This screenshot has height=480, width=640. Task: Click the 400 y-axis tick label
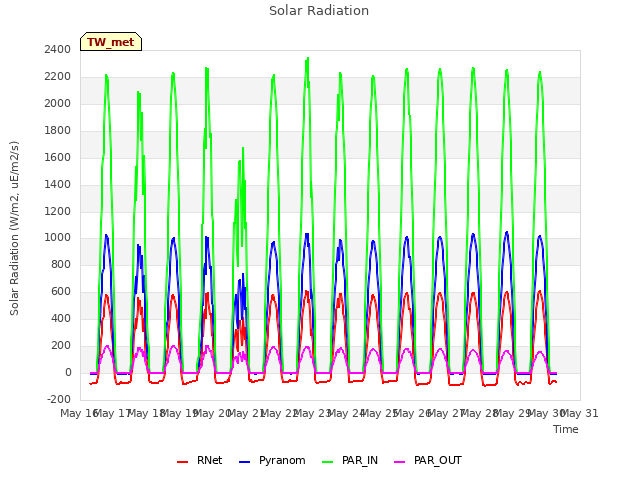[x=61, y=318]
